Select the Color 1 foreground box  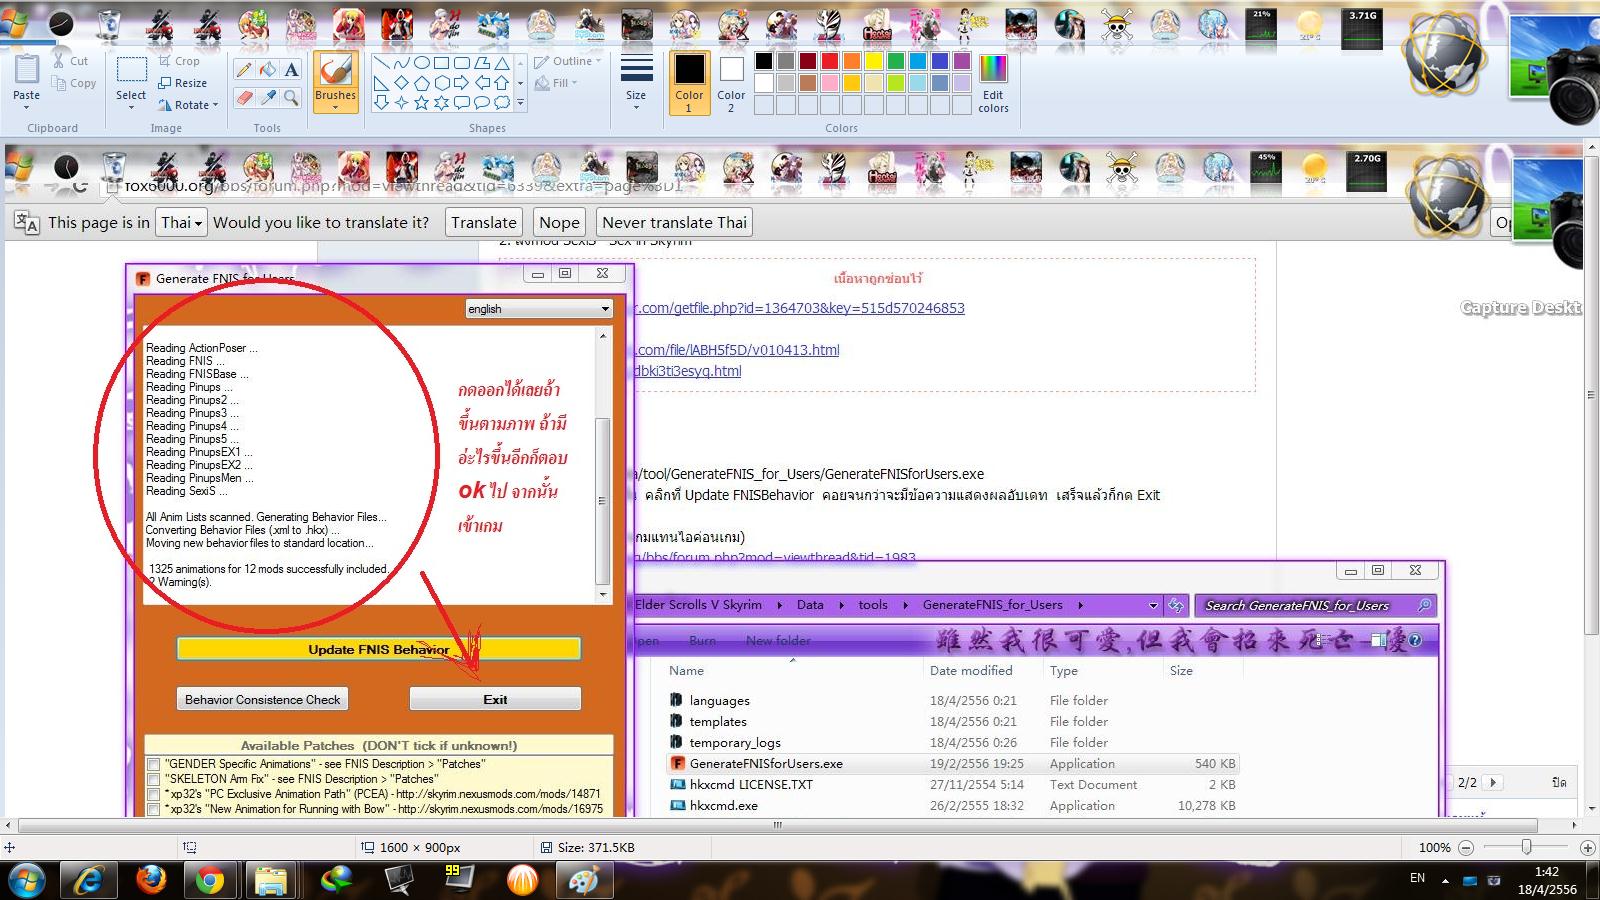point(689,83)
